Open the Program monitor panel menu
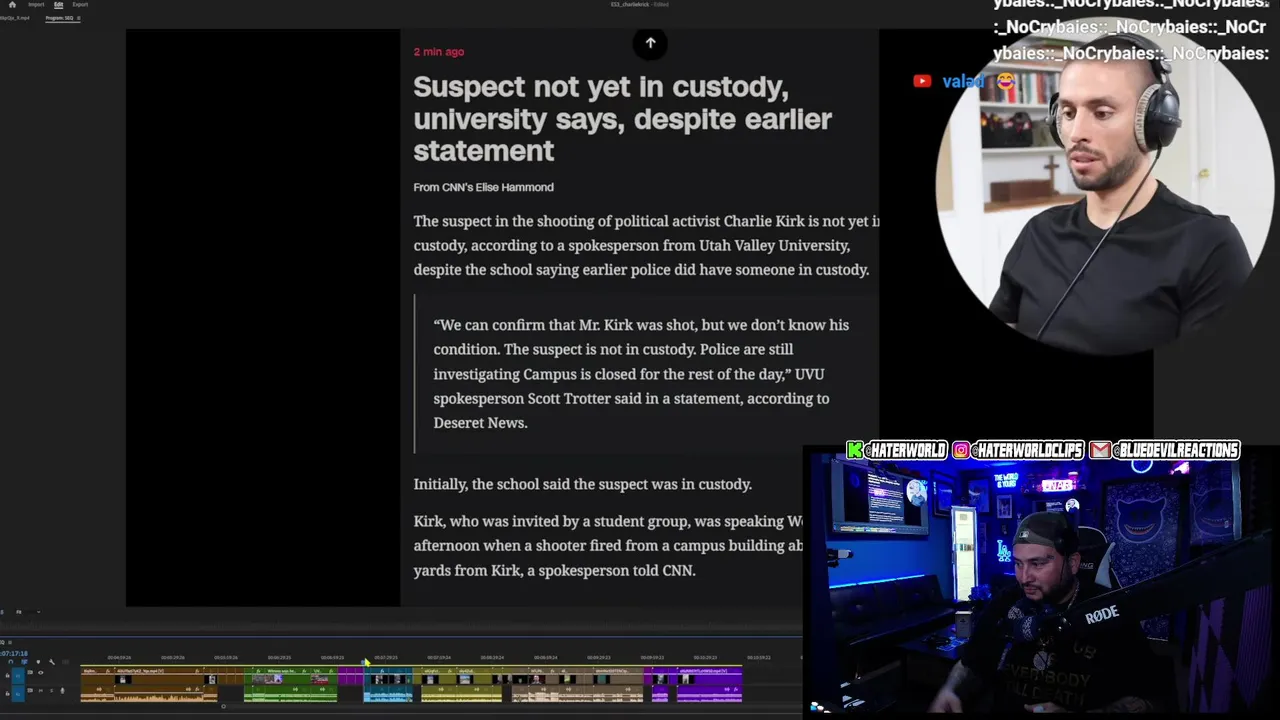 (x=79, y=18)
